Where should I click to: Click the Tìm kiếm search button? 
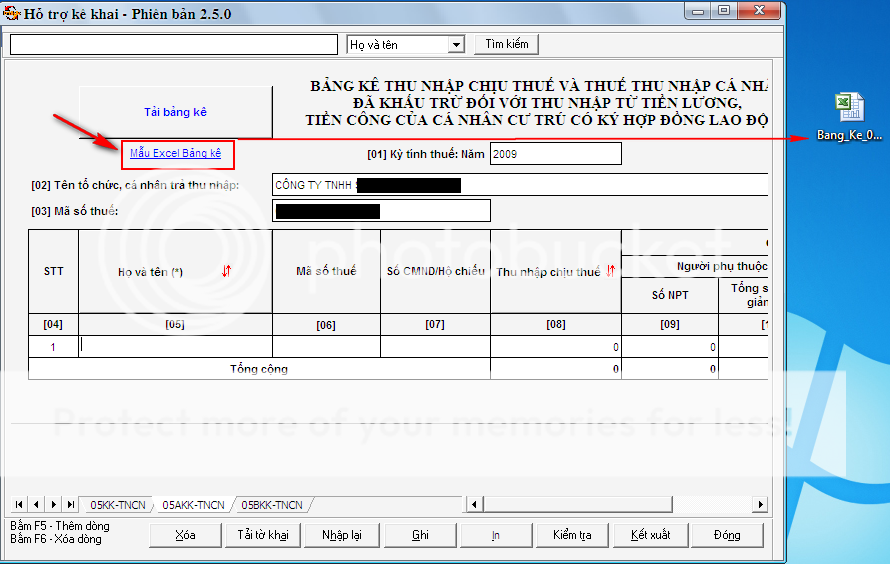[x=507, y=45]
